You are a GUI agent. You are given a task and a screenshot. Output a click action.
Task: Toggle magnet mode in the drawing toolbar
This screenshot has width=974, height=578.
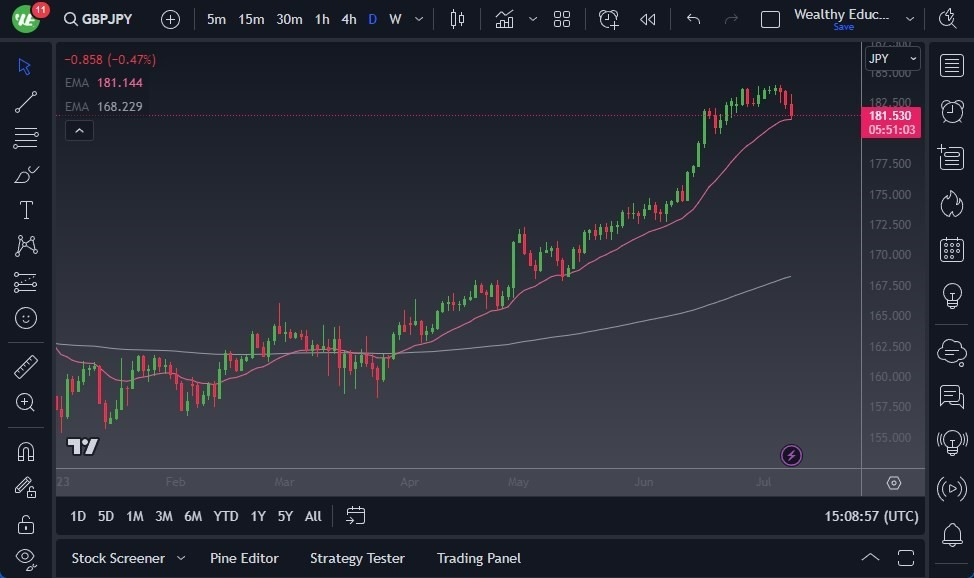coord(25,450)
